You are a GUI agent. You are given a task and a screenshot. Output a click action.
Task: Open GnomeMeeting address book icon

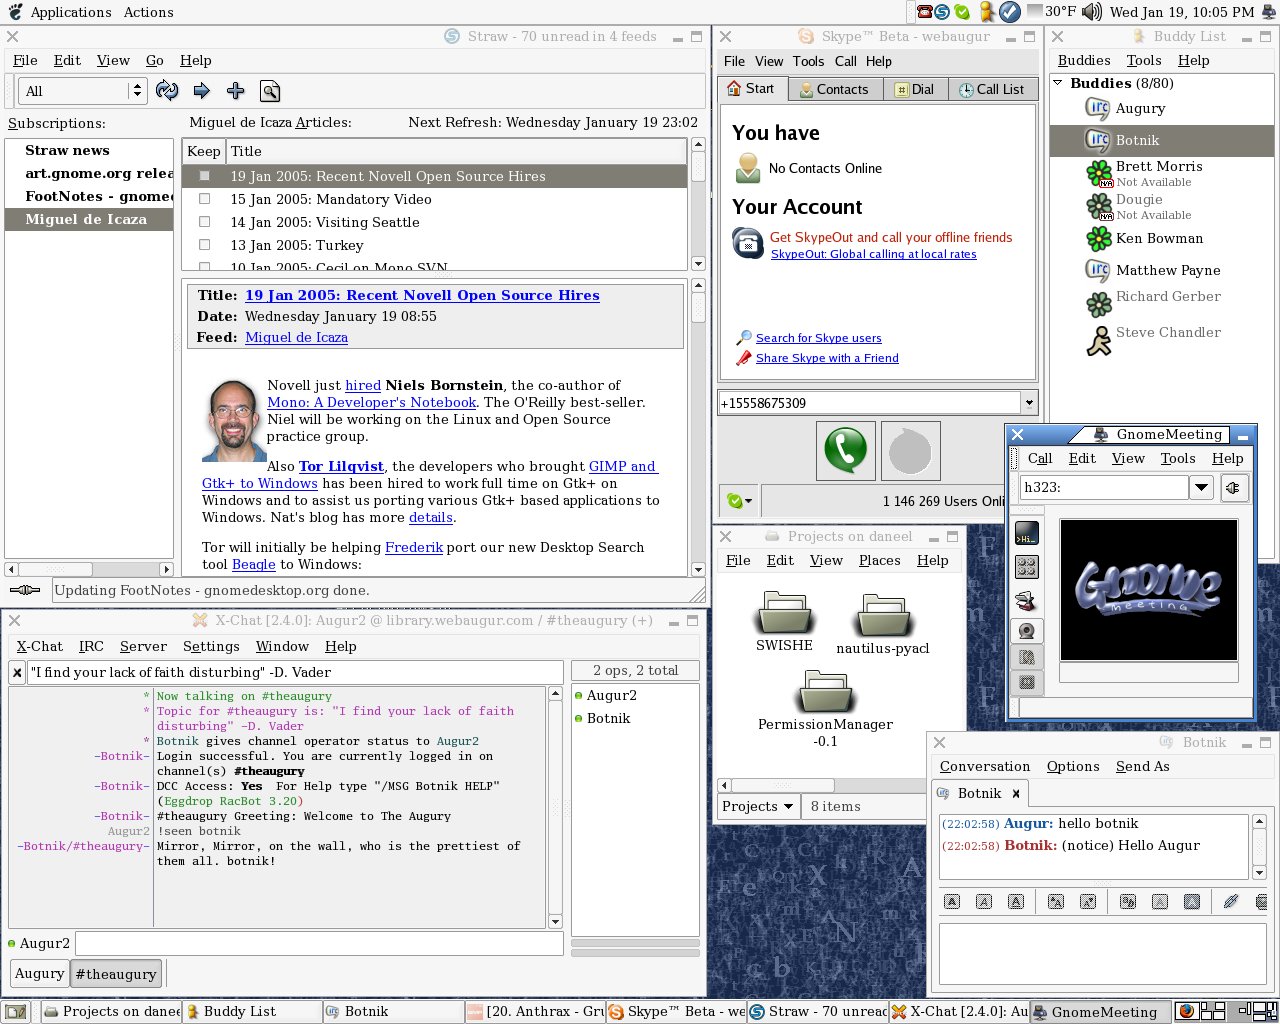point(1026,600)
